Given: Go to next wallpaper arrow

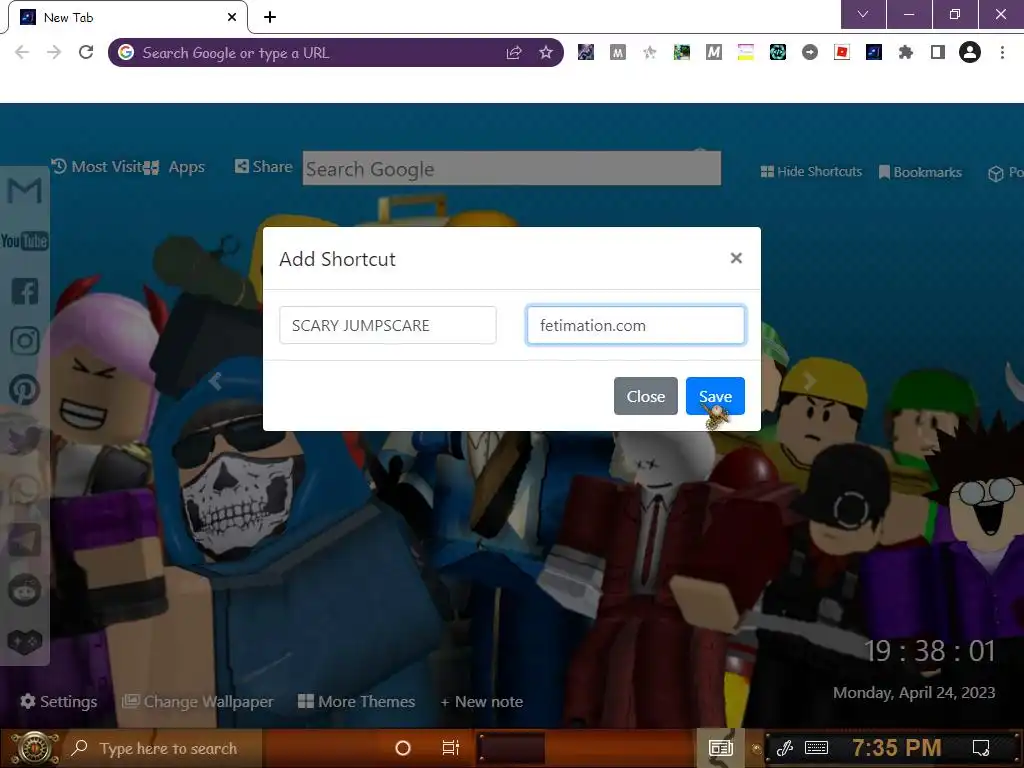Looking at the screenshot, I should pyautogui.click(x=809, y=381).
